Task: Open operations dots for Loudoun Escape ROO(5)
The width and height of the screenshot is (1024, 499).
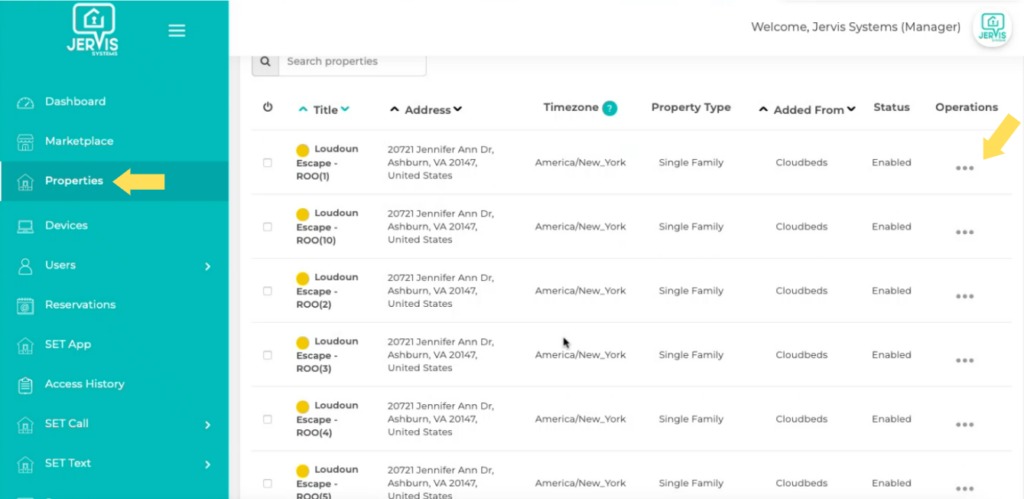Action: coord(965,488)
